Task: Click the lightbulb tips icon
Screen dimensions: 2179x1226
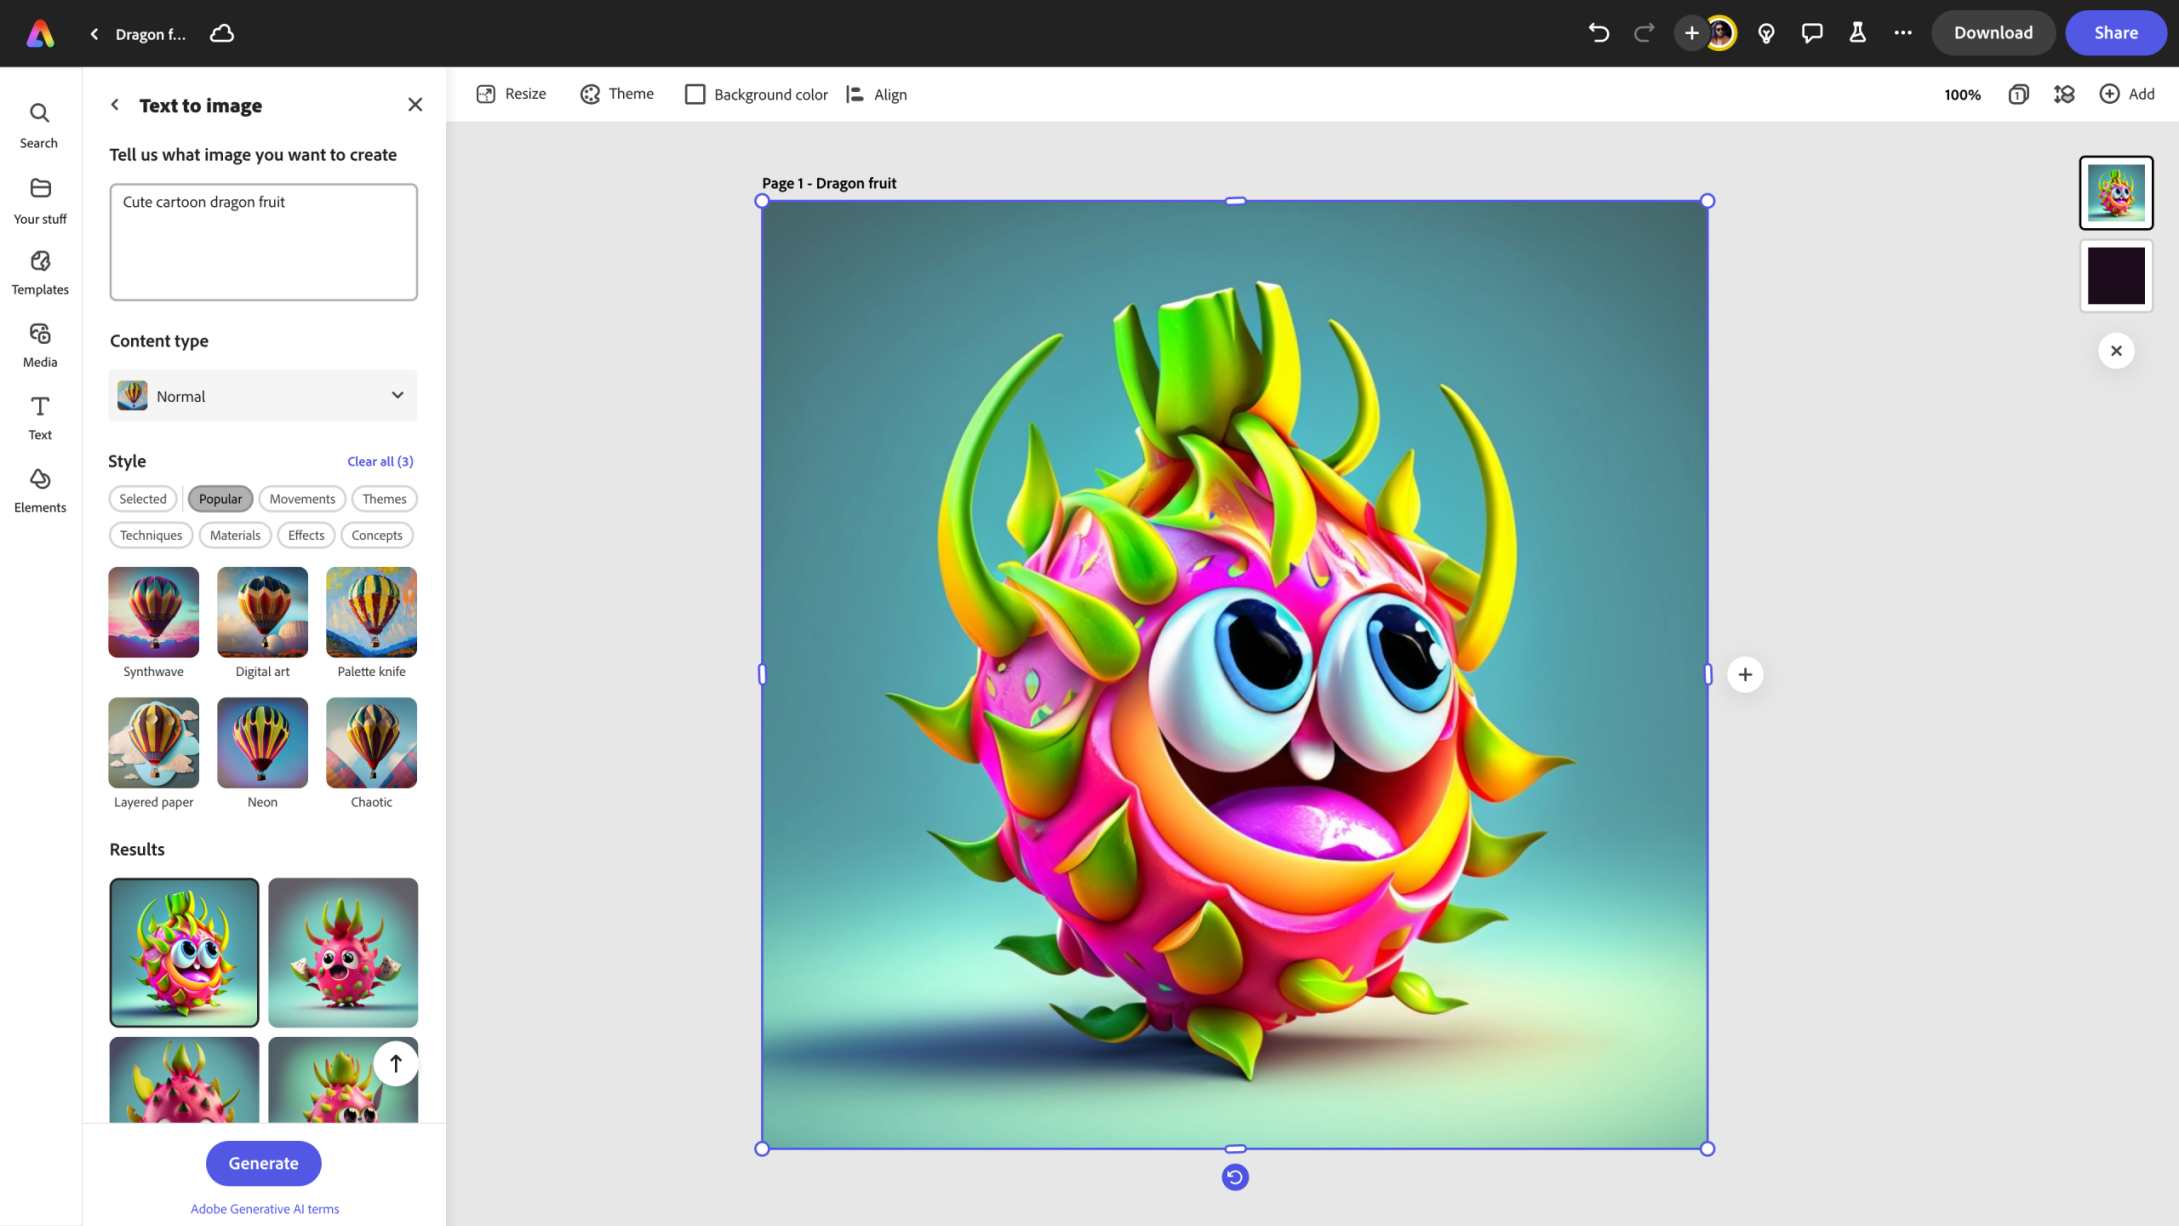Action: pos(1766,33)
